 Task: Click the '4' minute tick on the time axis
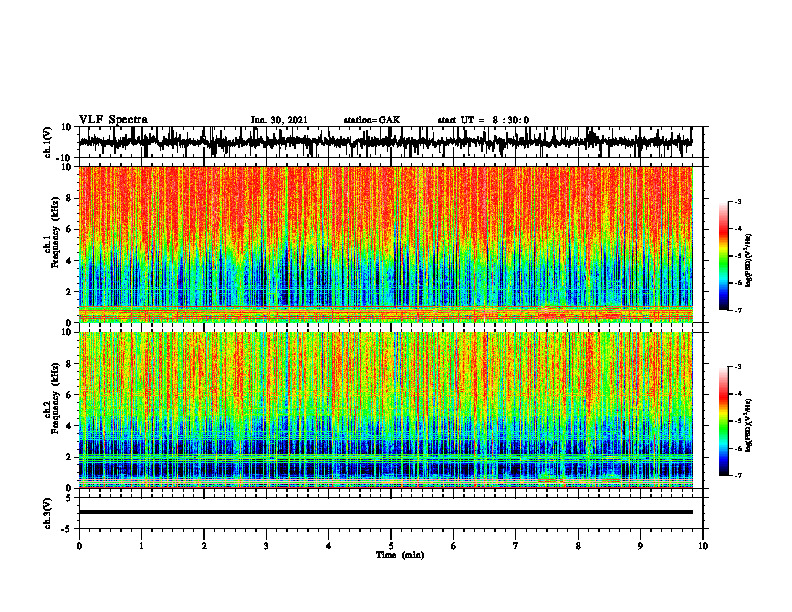point(329,546)
